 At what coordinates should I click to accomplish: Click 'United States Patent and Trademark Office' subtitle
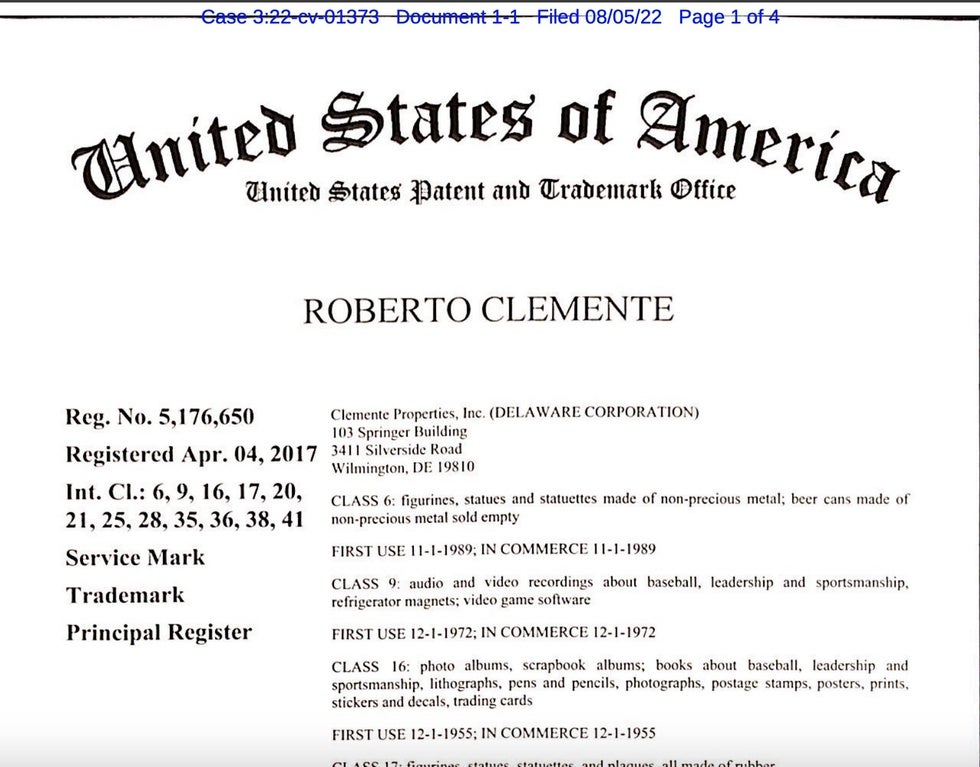(x=491, y=190)
